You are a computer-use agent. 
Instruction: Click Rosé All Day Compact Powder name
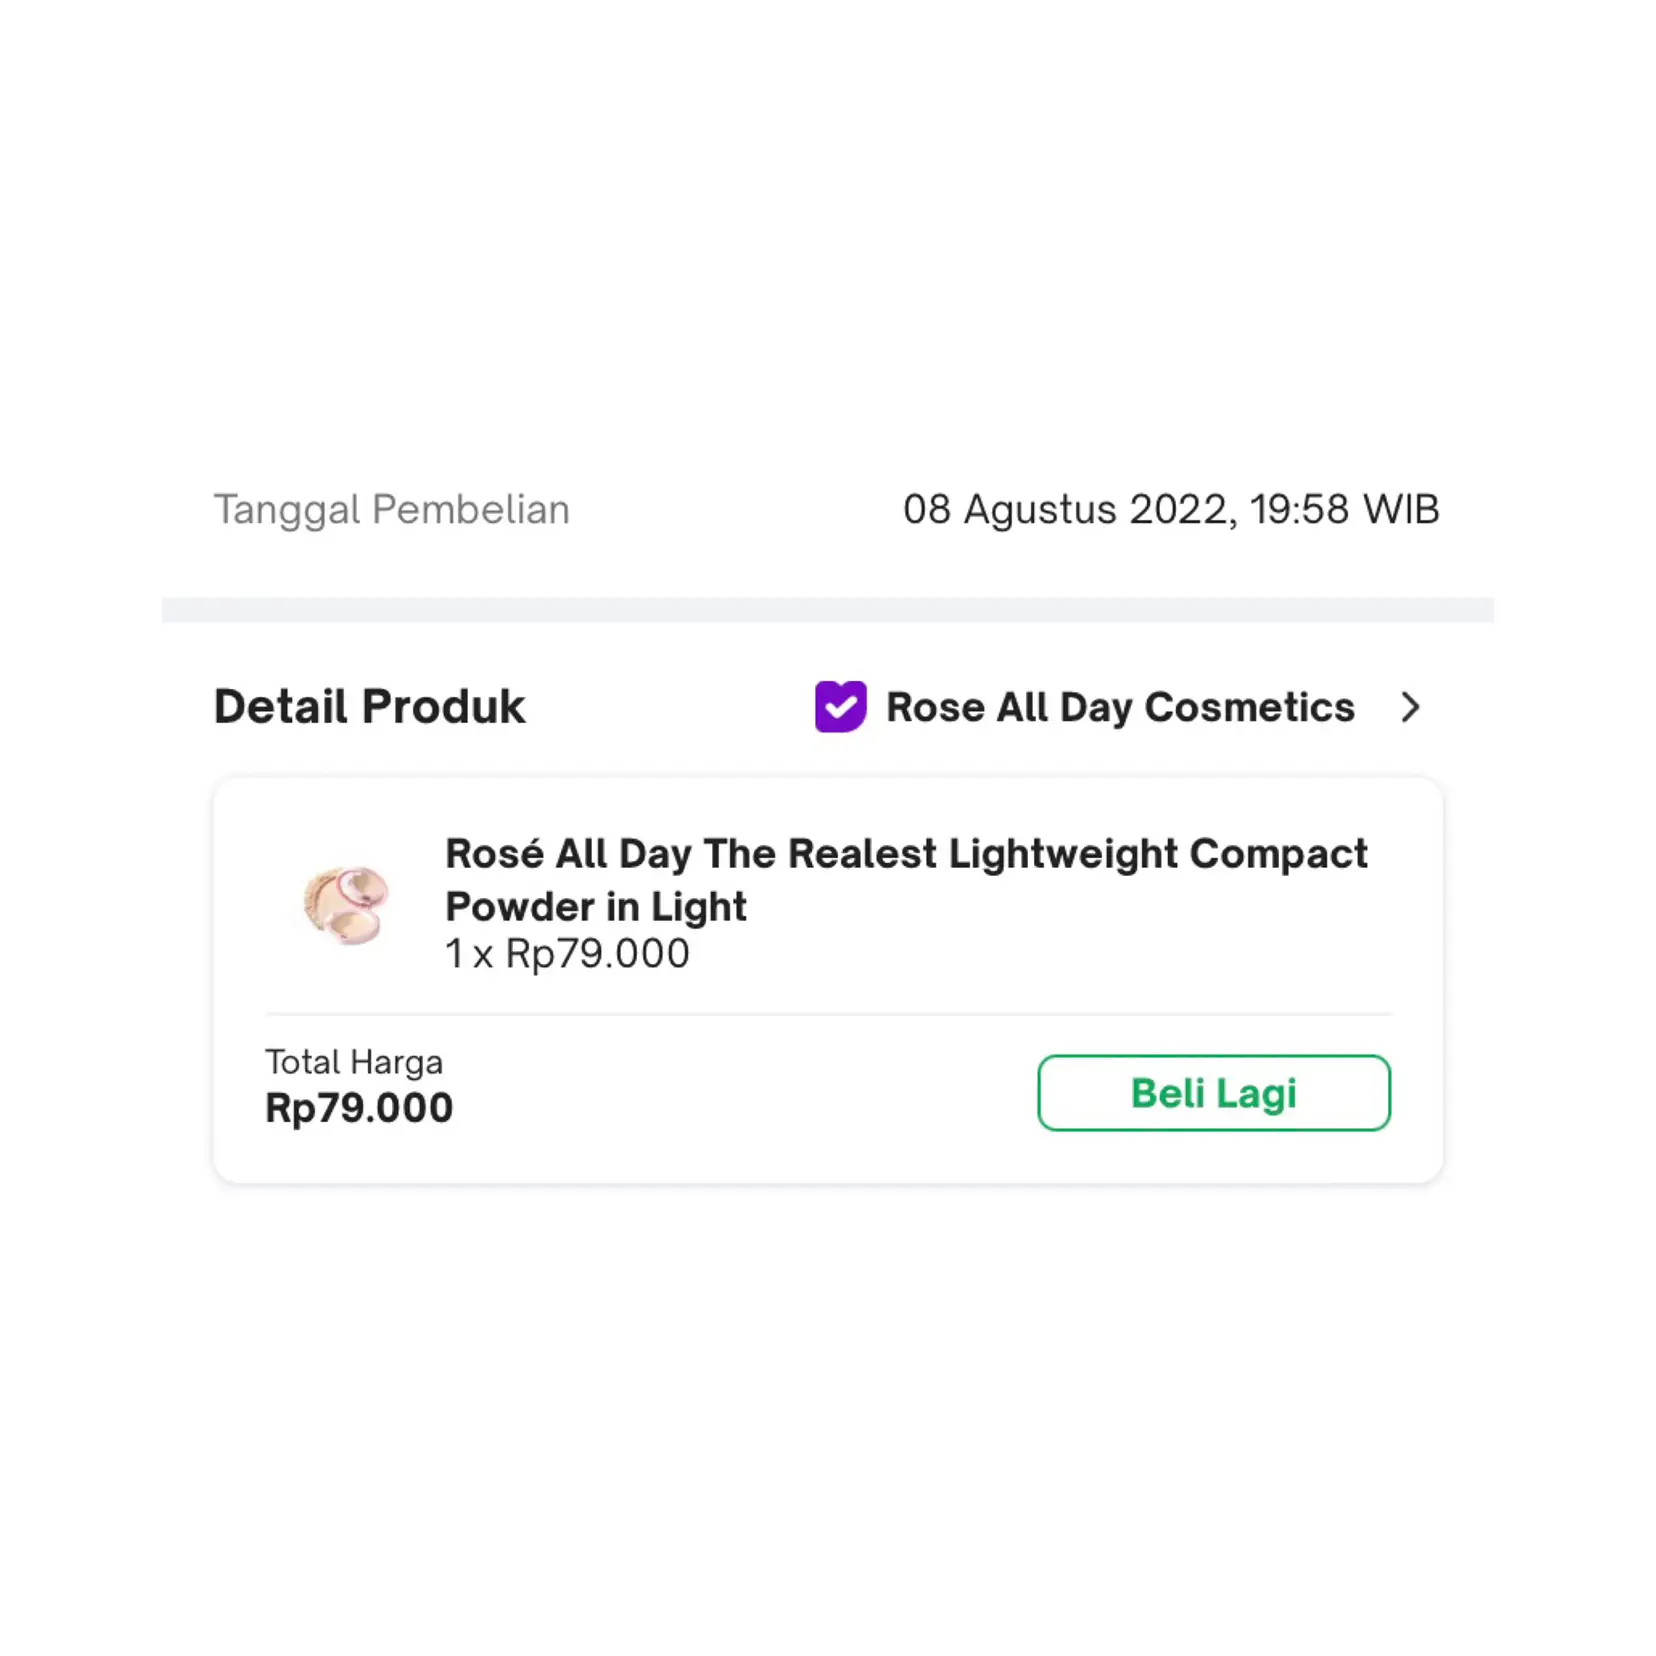(905, 880)
